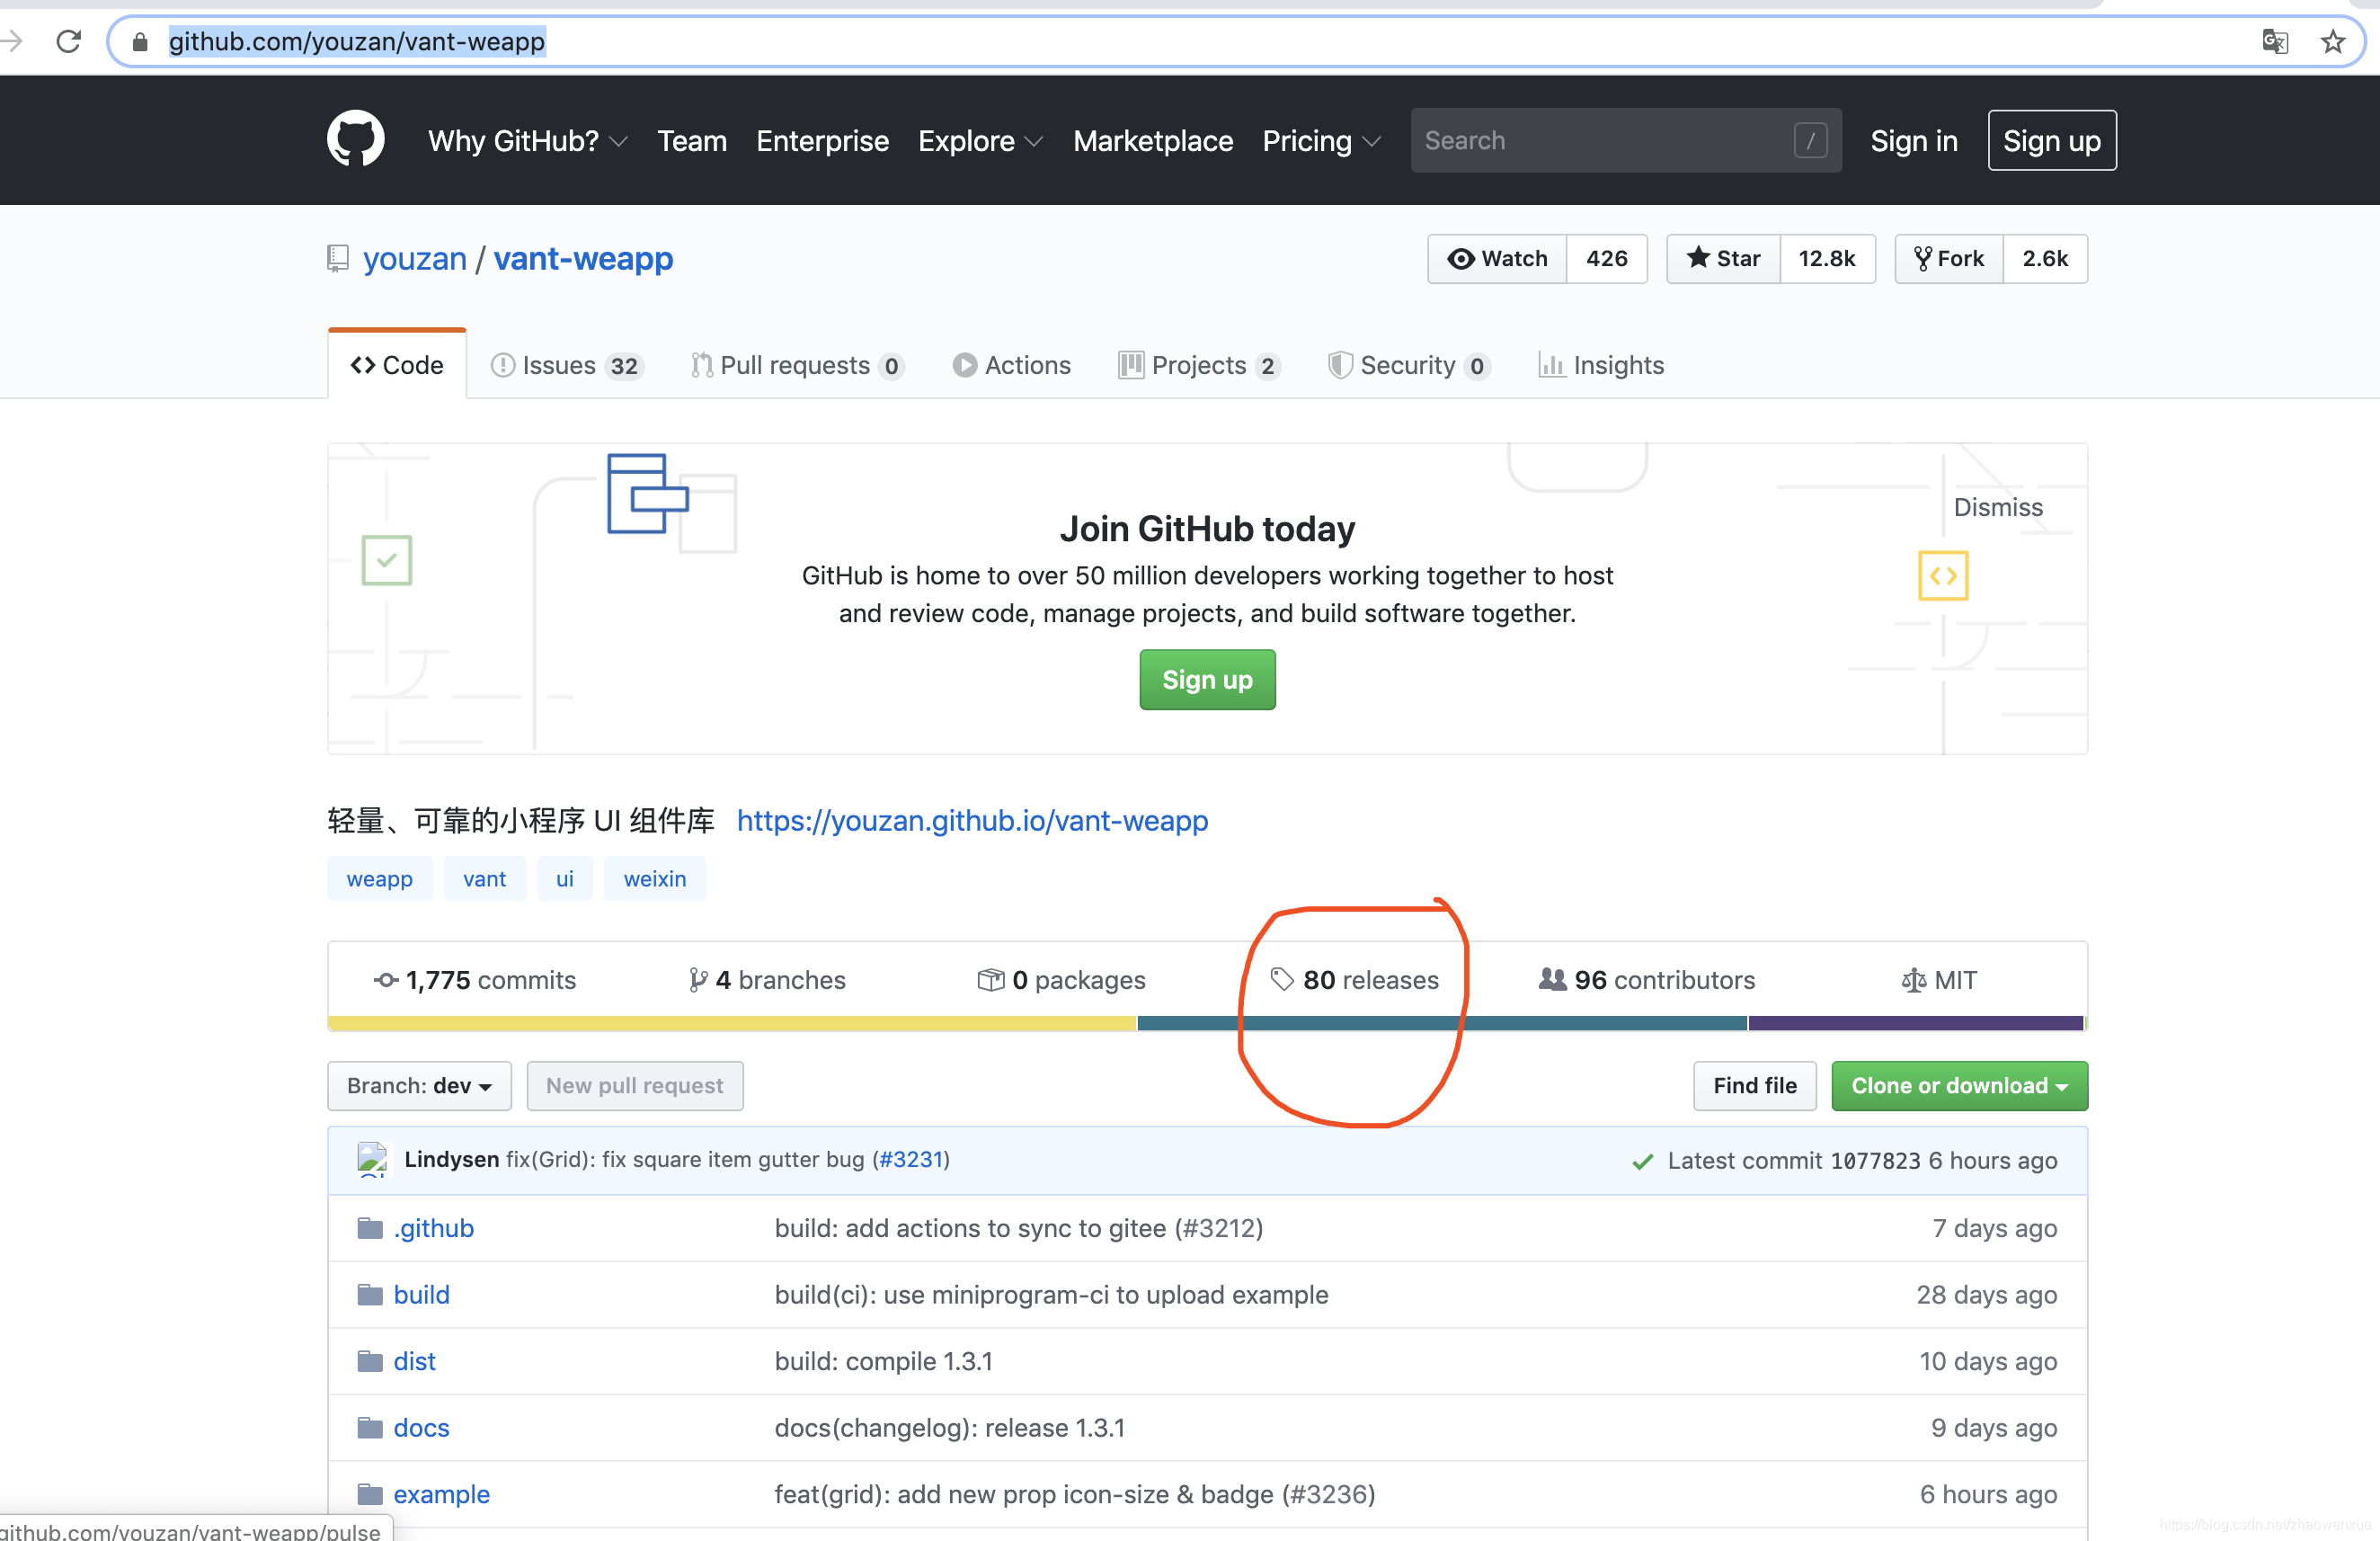The height and width of the screenshot is (1541, 2380).
Task: Dismiss the Join GitHub banner
Action: click(x=1997, y=507)
